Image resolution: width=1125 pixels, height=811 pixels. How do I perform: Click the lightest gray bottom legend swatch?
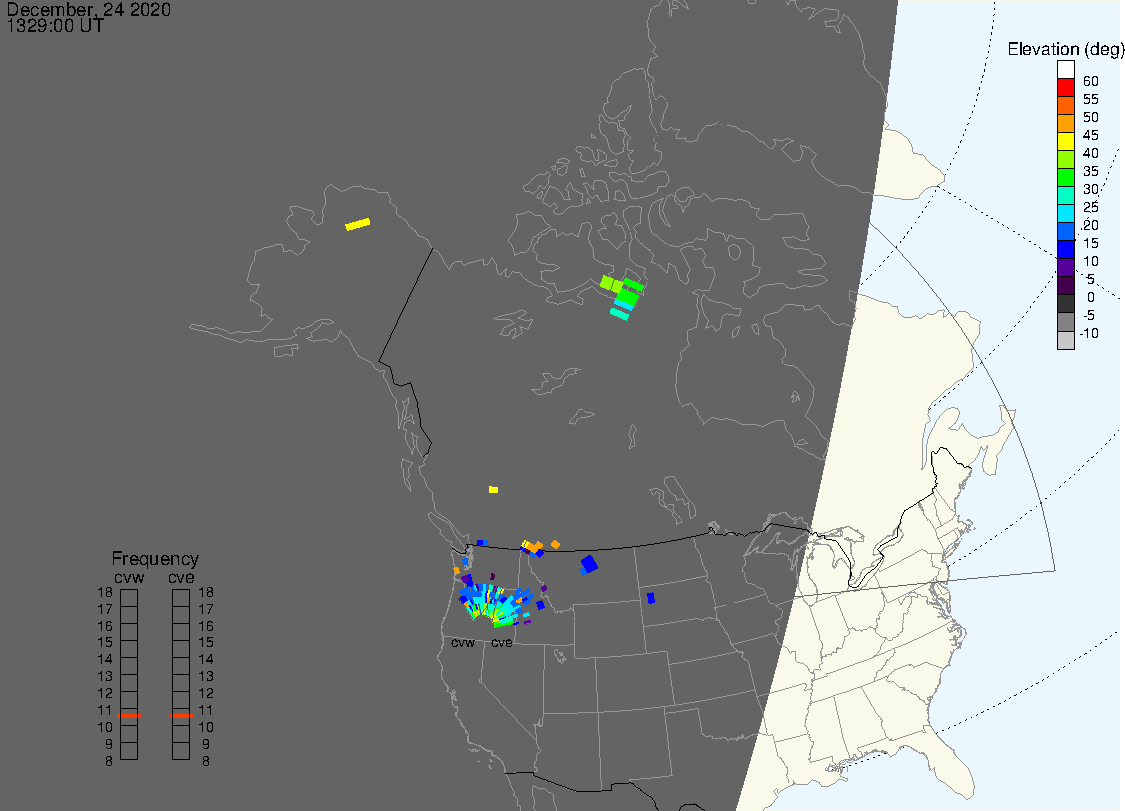click(1065, 340)
